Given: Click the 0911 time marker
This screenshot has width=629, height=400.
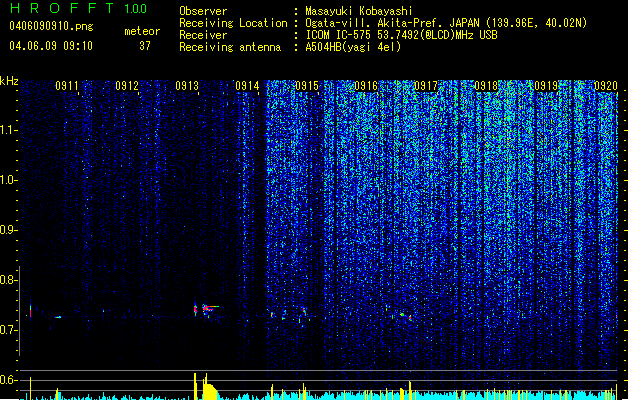Looking at the screenshot, I should (67, 86).
